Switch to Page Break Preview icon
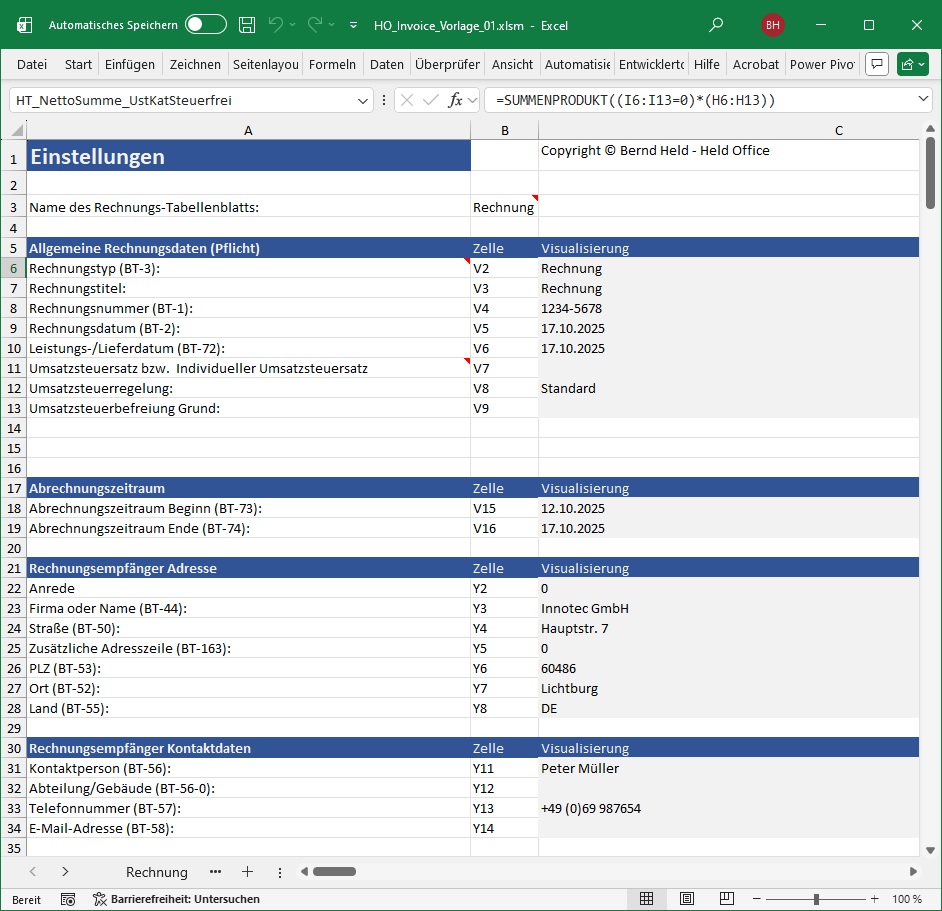Viewport: 942px width, 911px height. (729, 899)
